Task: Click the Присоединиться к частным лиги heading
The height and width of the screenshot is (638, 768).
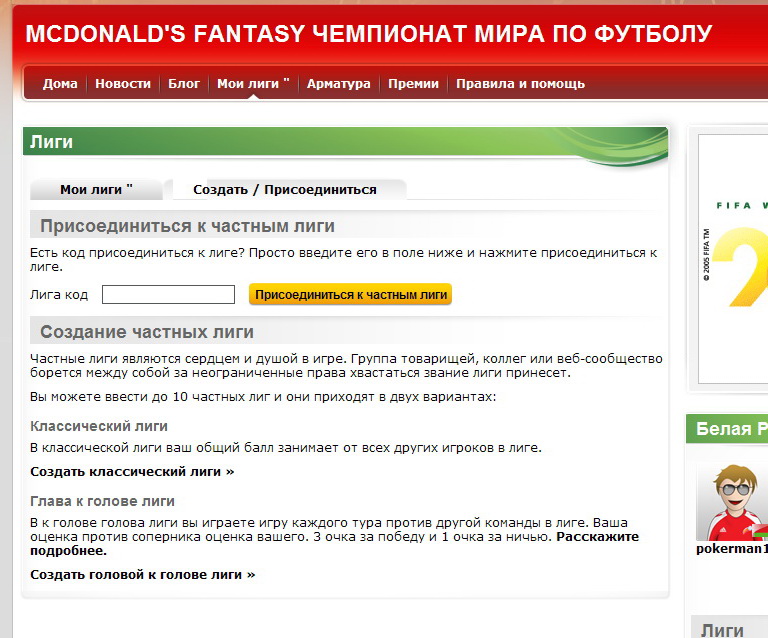Action: 188,226
